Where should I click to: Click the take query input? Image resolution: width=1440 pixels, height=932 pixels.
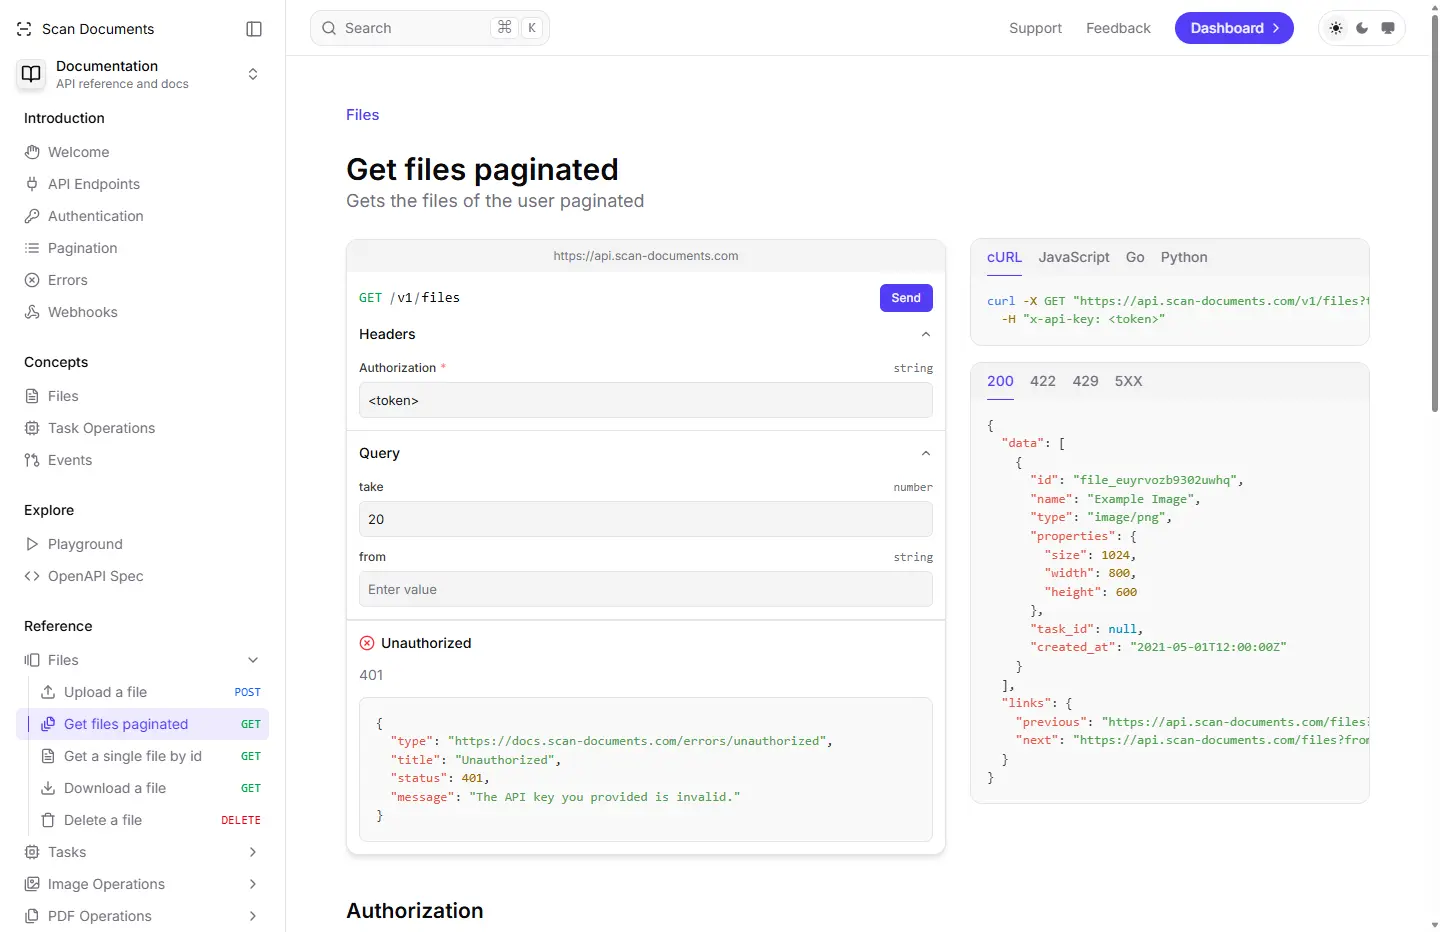click(x=646, y=520)
